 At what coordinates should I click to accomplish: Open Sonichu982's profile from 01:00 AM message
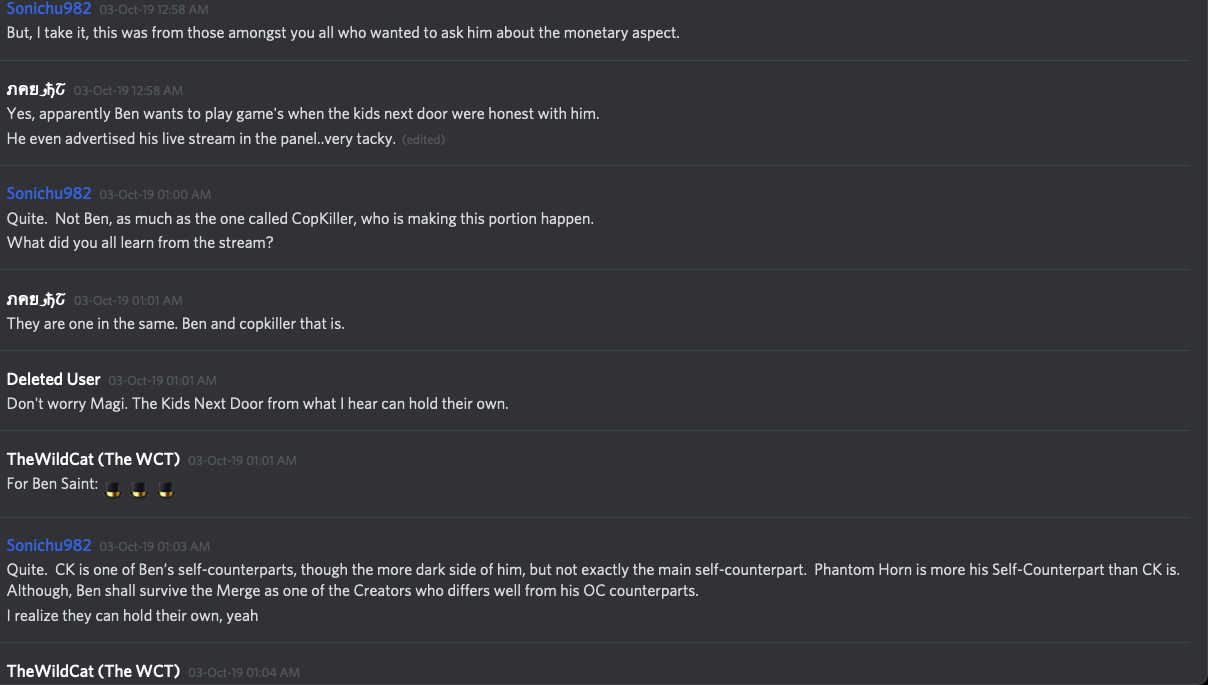[49, 193]
